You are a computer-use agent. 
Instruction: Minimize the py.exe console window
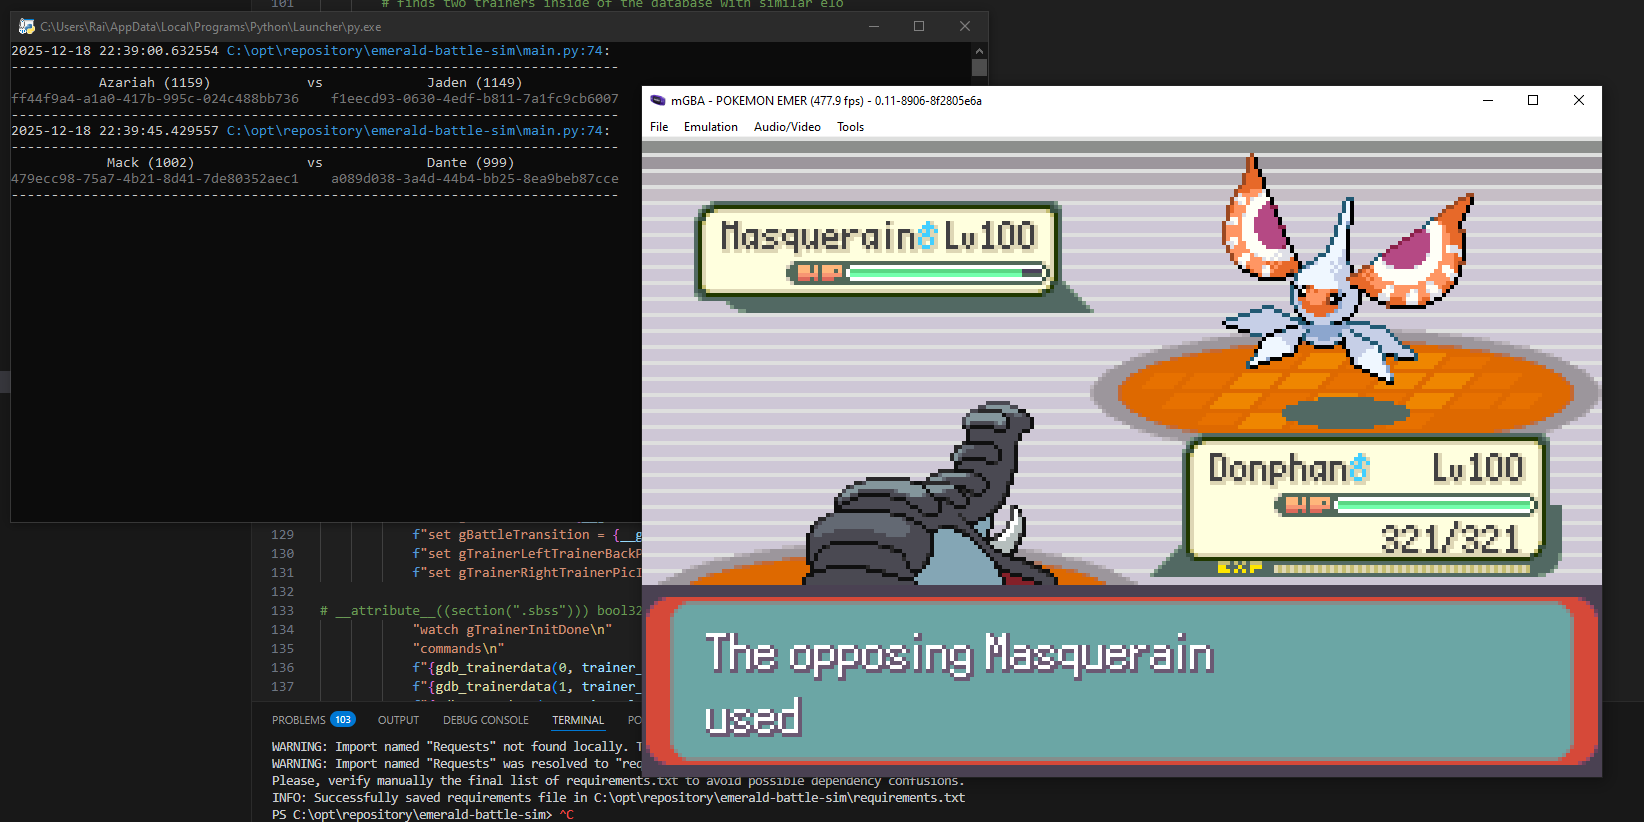tap(873, 26)
